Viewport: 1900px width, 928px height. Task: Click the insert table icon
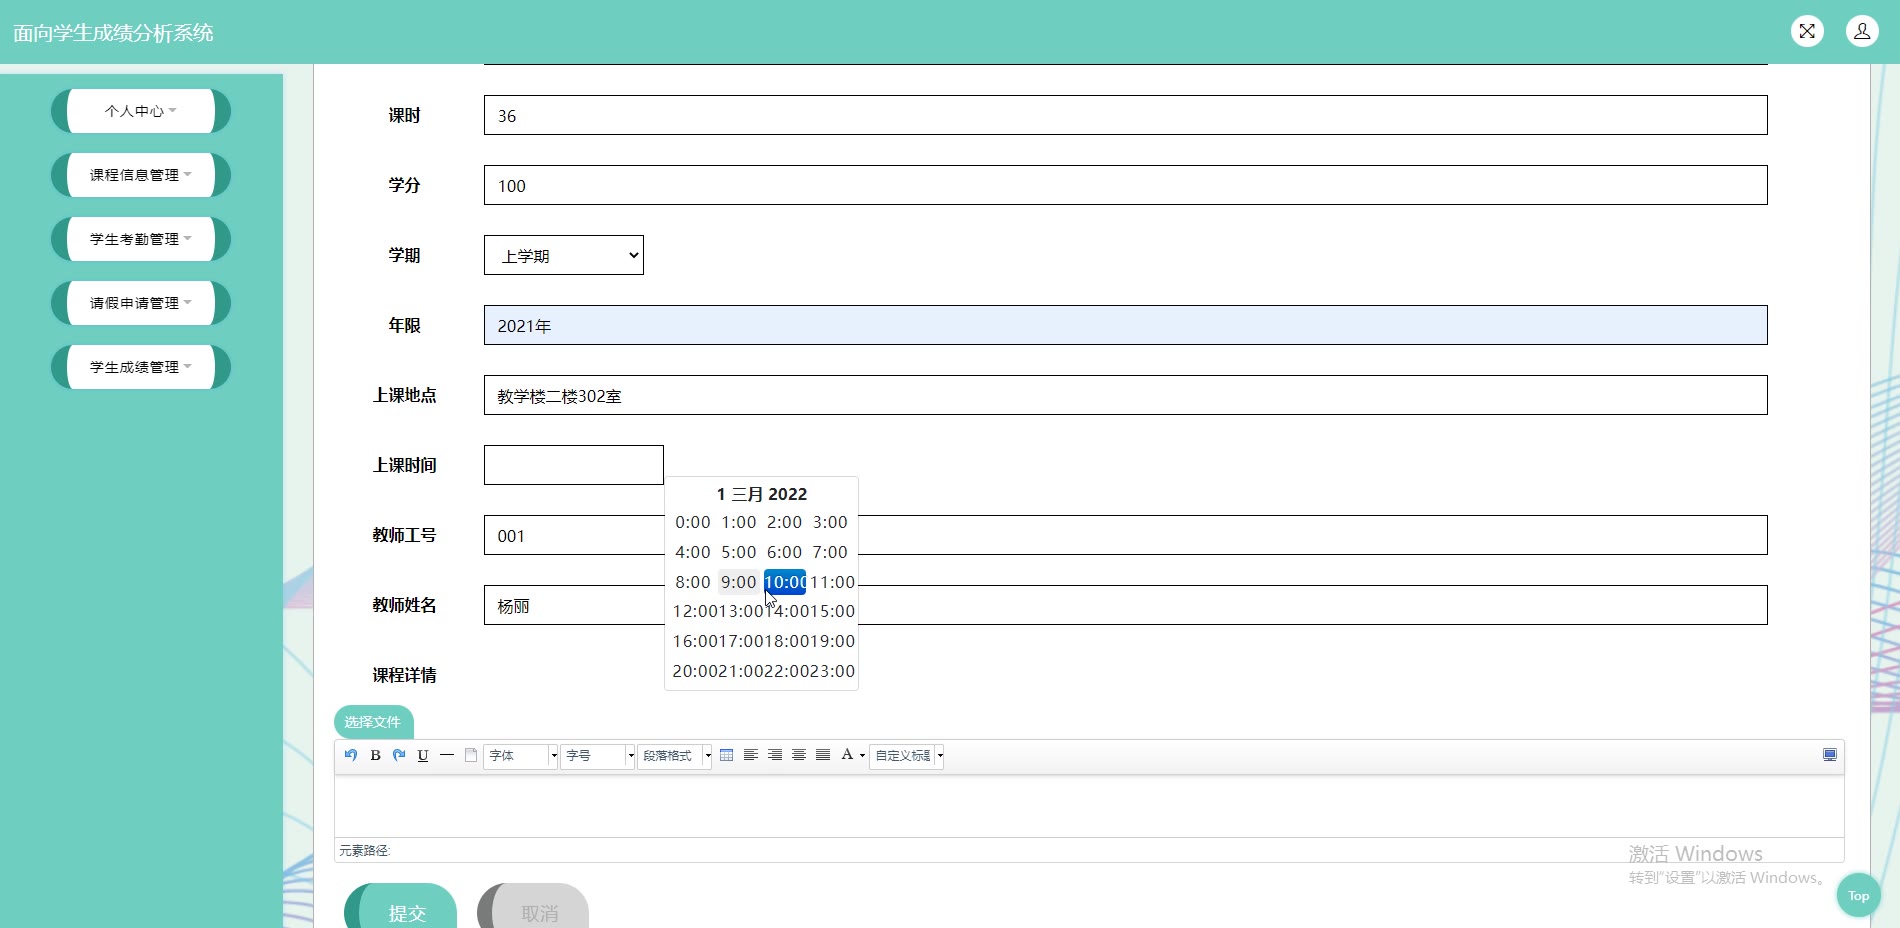tap(727, 755)
